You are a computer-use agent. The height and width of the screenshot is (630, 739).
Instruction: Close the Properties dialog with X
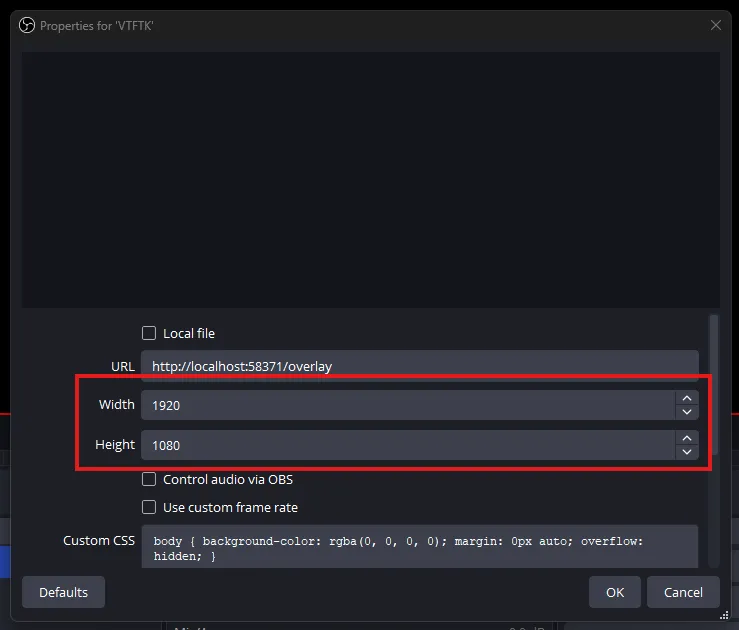coord(715,25)
